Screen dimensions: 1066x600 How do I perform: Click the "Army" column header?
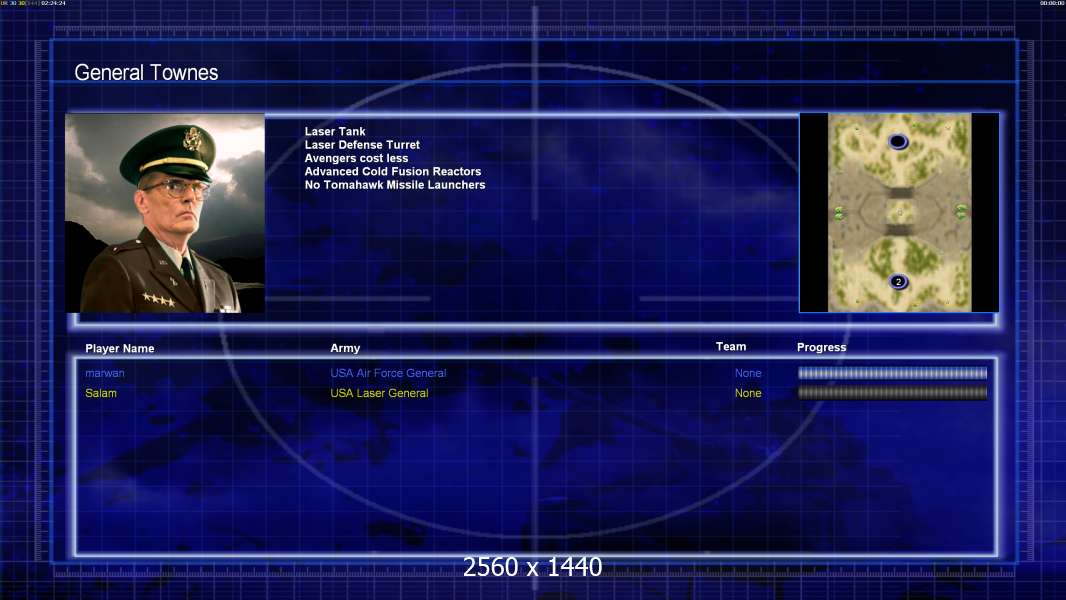point(345,348)
